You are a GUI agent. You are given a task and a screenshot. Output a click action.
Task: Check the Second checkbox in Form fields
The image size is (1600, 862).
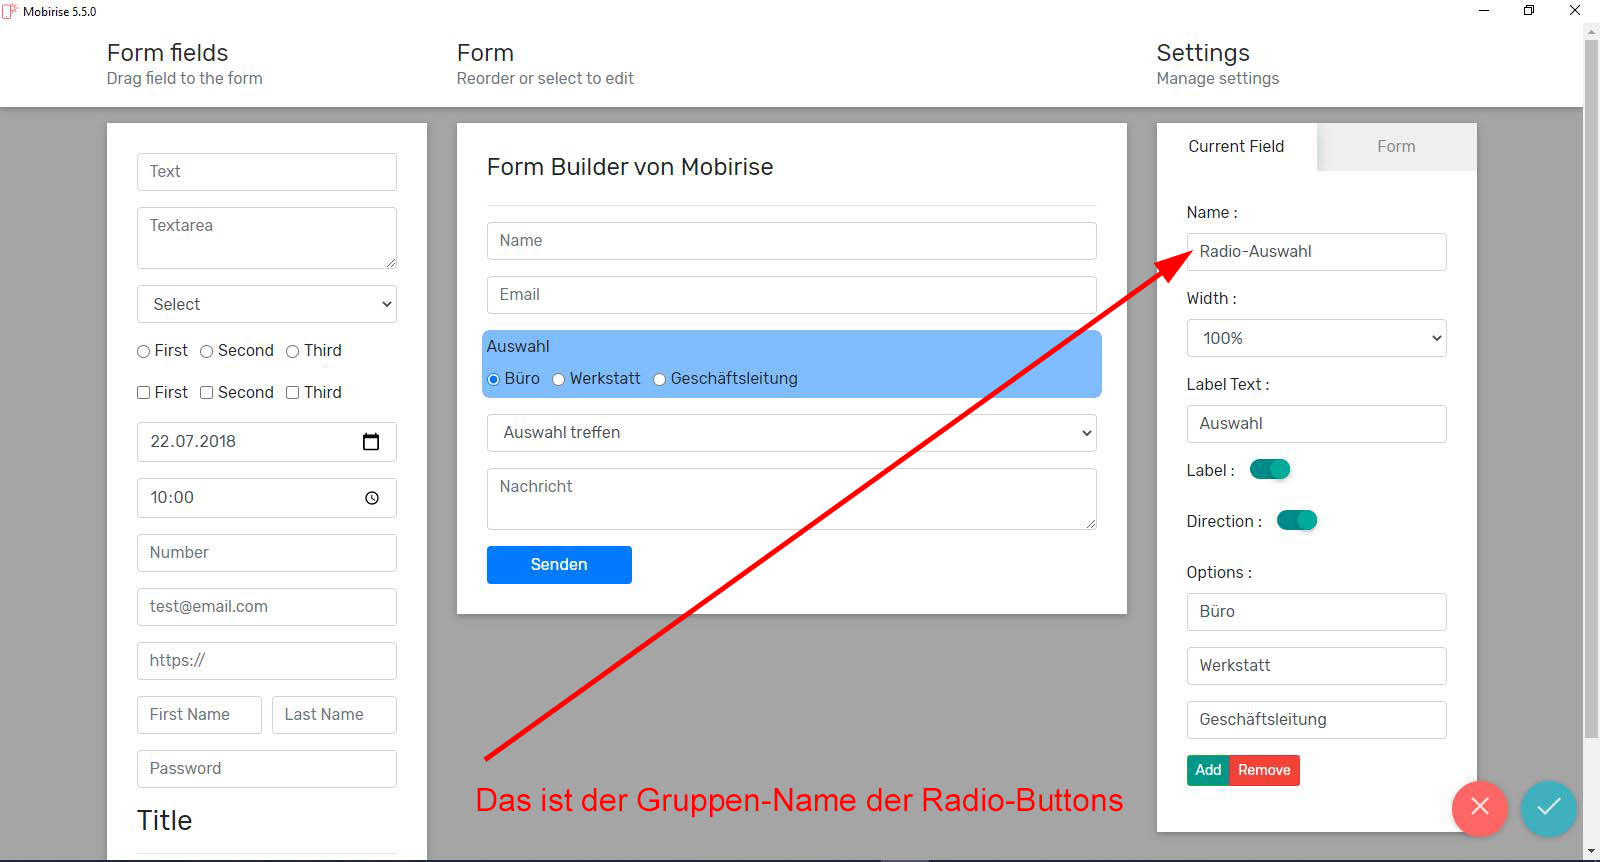[x=207, y=393]
